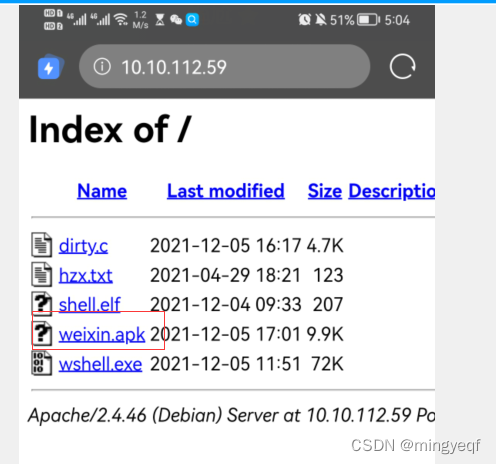496x464 pixels.
Task: Tap the Wi-Fi signal icon
Action: 121,20
